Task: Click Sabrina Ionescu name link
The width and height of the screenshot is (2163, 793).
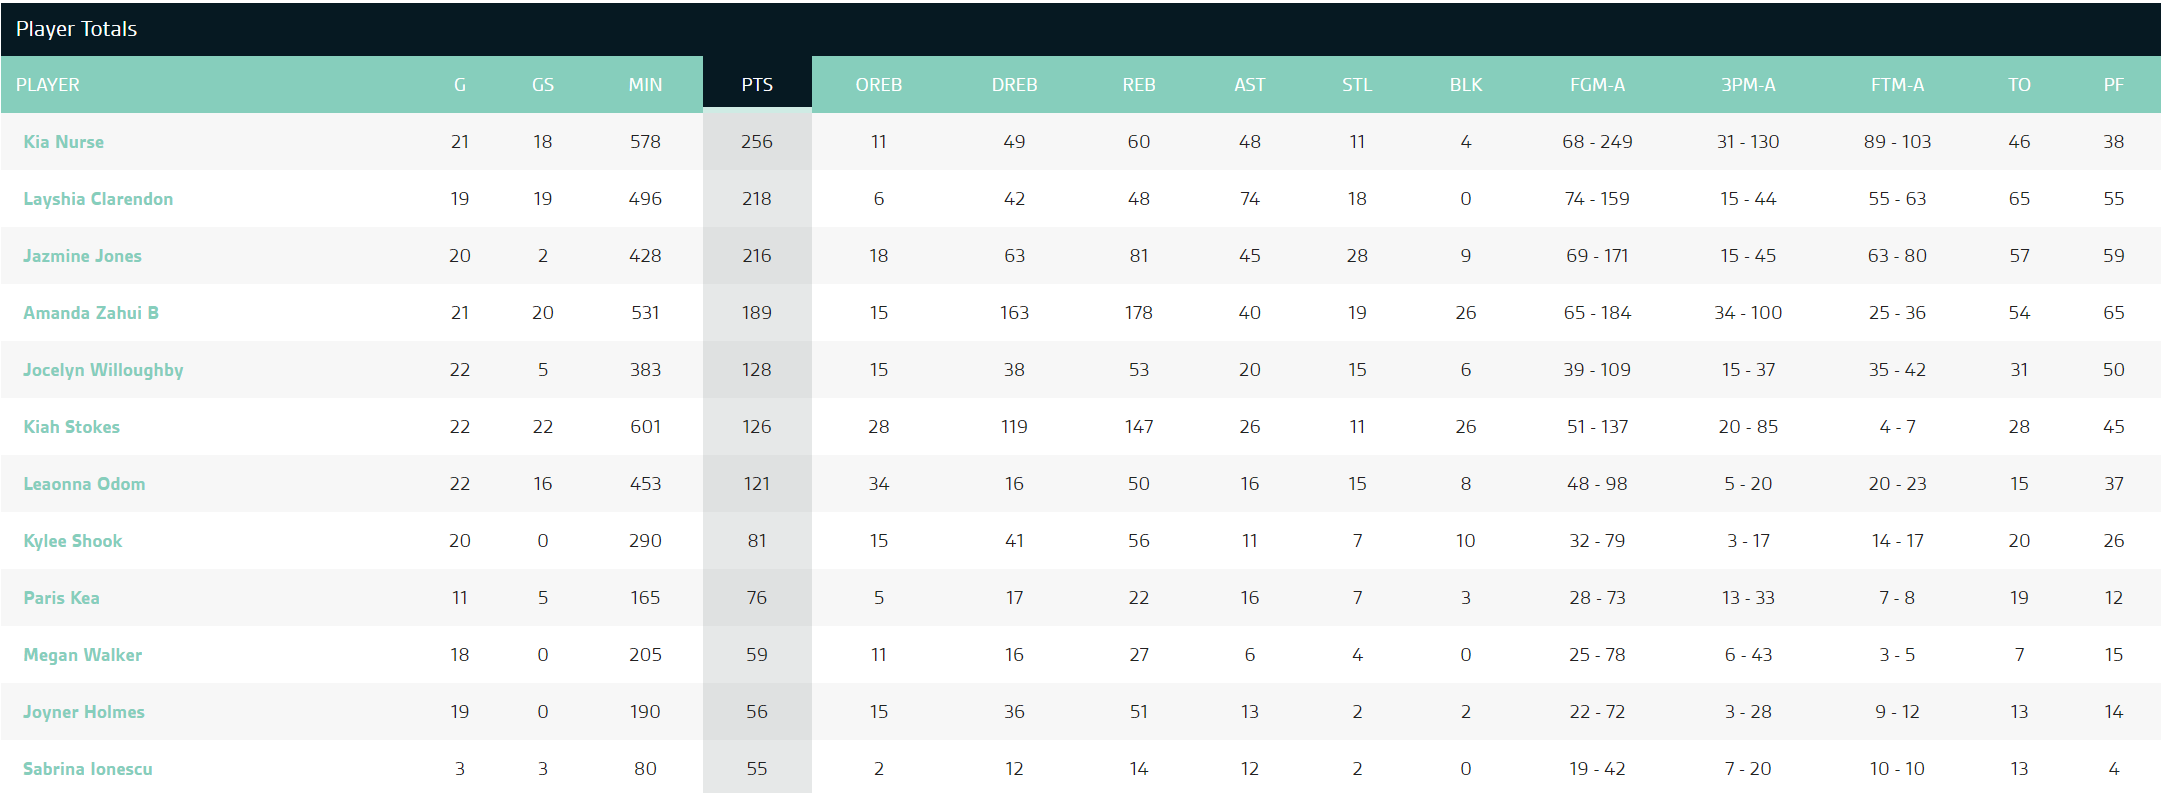Action: (x=88, y=769)
